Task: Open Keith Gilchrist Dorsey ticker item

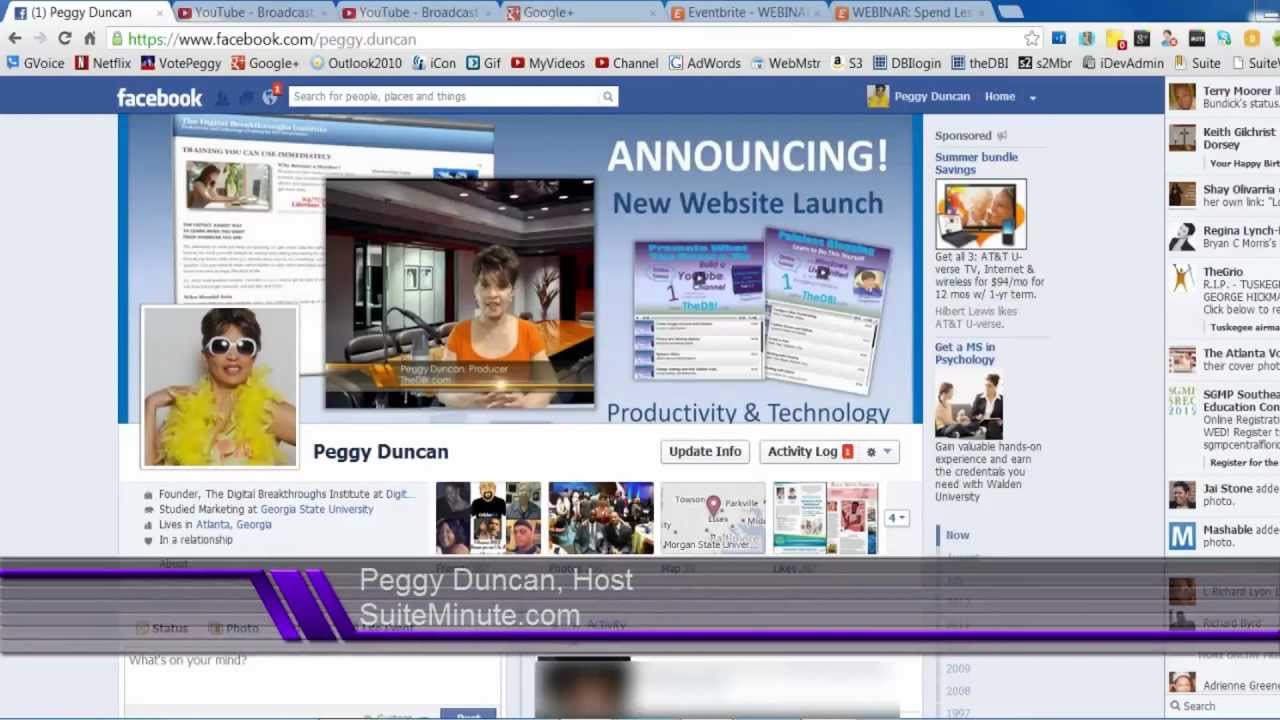Action: coord(1224,144)
